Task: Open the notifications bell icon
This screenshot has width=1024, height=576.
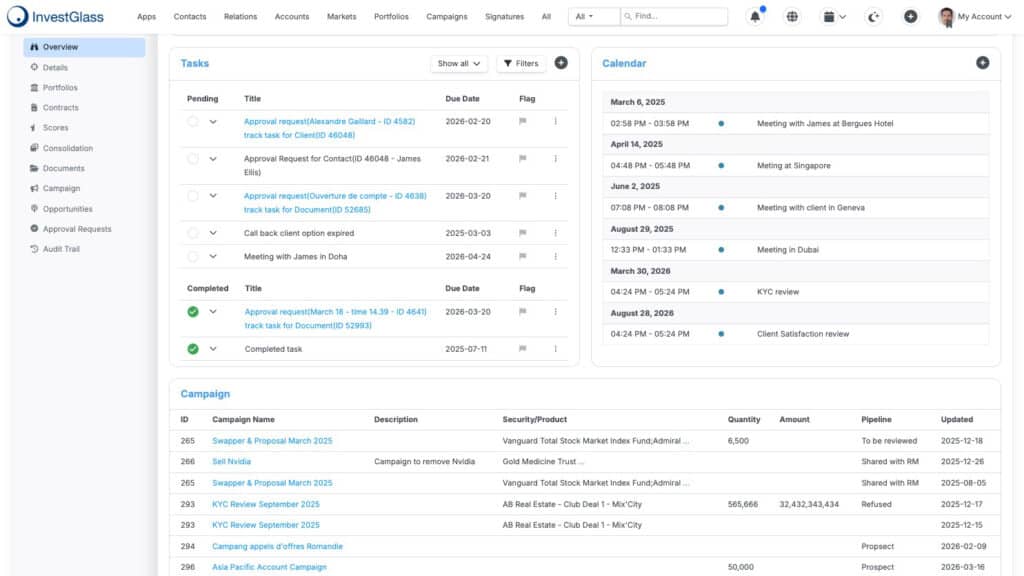Action: coord(755,16)
